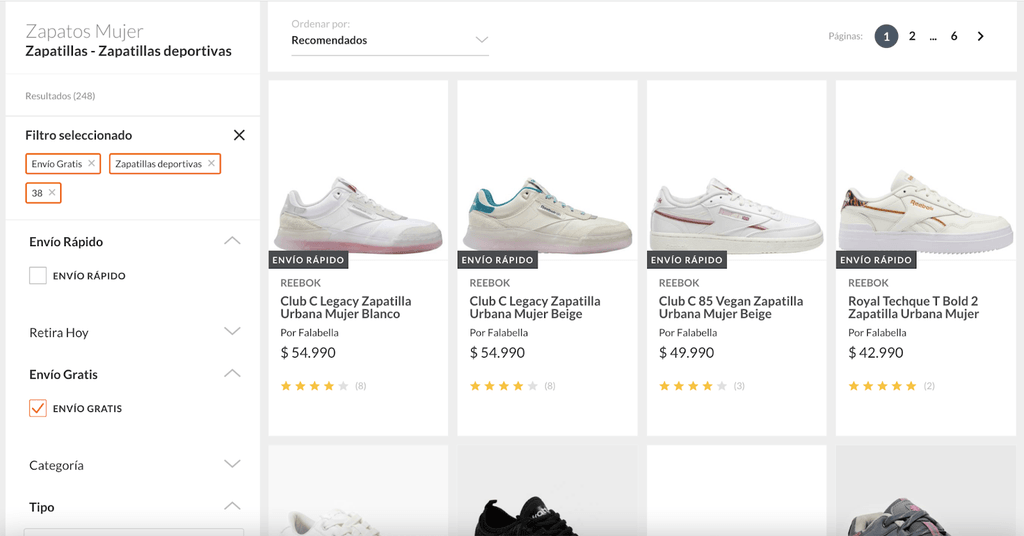Screen dimensions: 1024x536
Task: Go to next results page arrow
Action: 980,37
